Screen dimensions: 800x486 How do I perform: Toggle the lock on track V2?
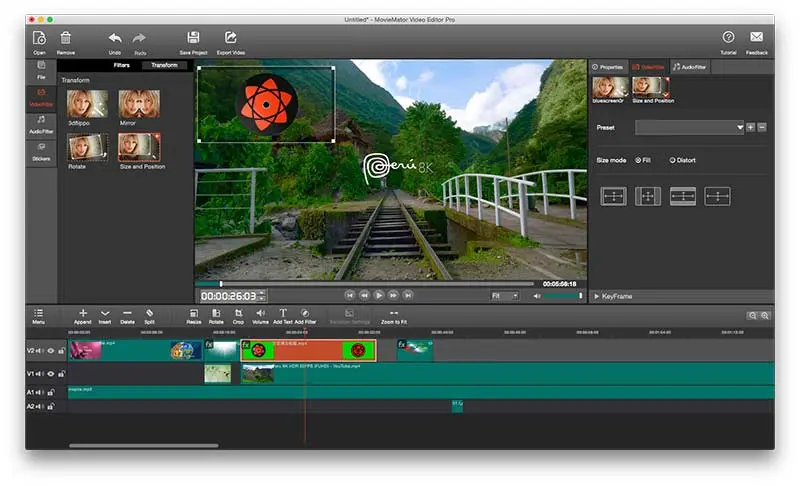point(61,351)
